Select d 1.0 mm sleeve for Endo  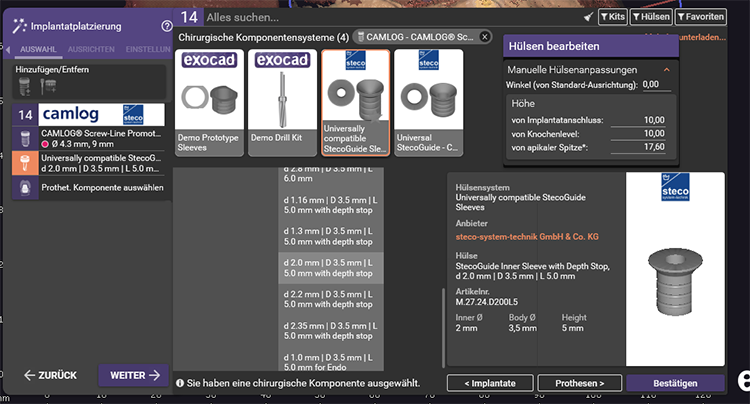click(331, 361)
